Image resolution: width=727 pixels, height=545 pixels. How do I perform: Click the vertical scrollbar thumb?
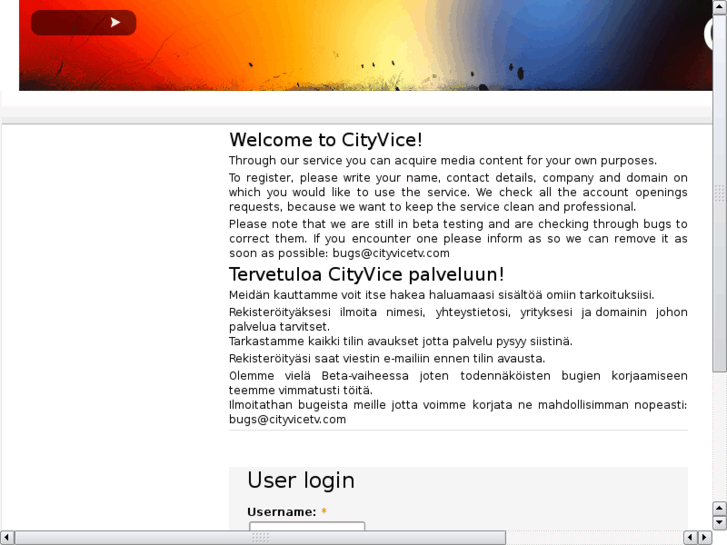(719, 193)
